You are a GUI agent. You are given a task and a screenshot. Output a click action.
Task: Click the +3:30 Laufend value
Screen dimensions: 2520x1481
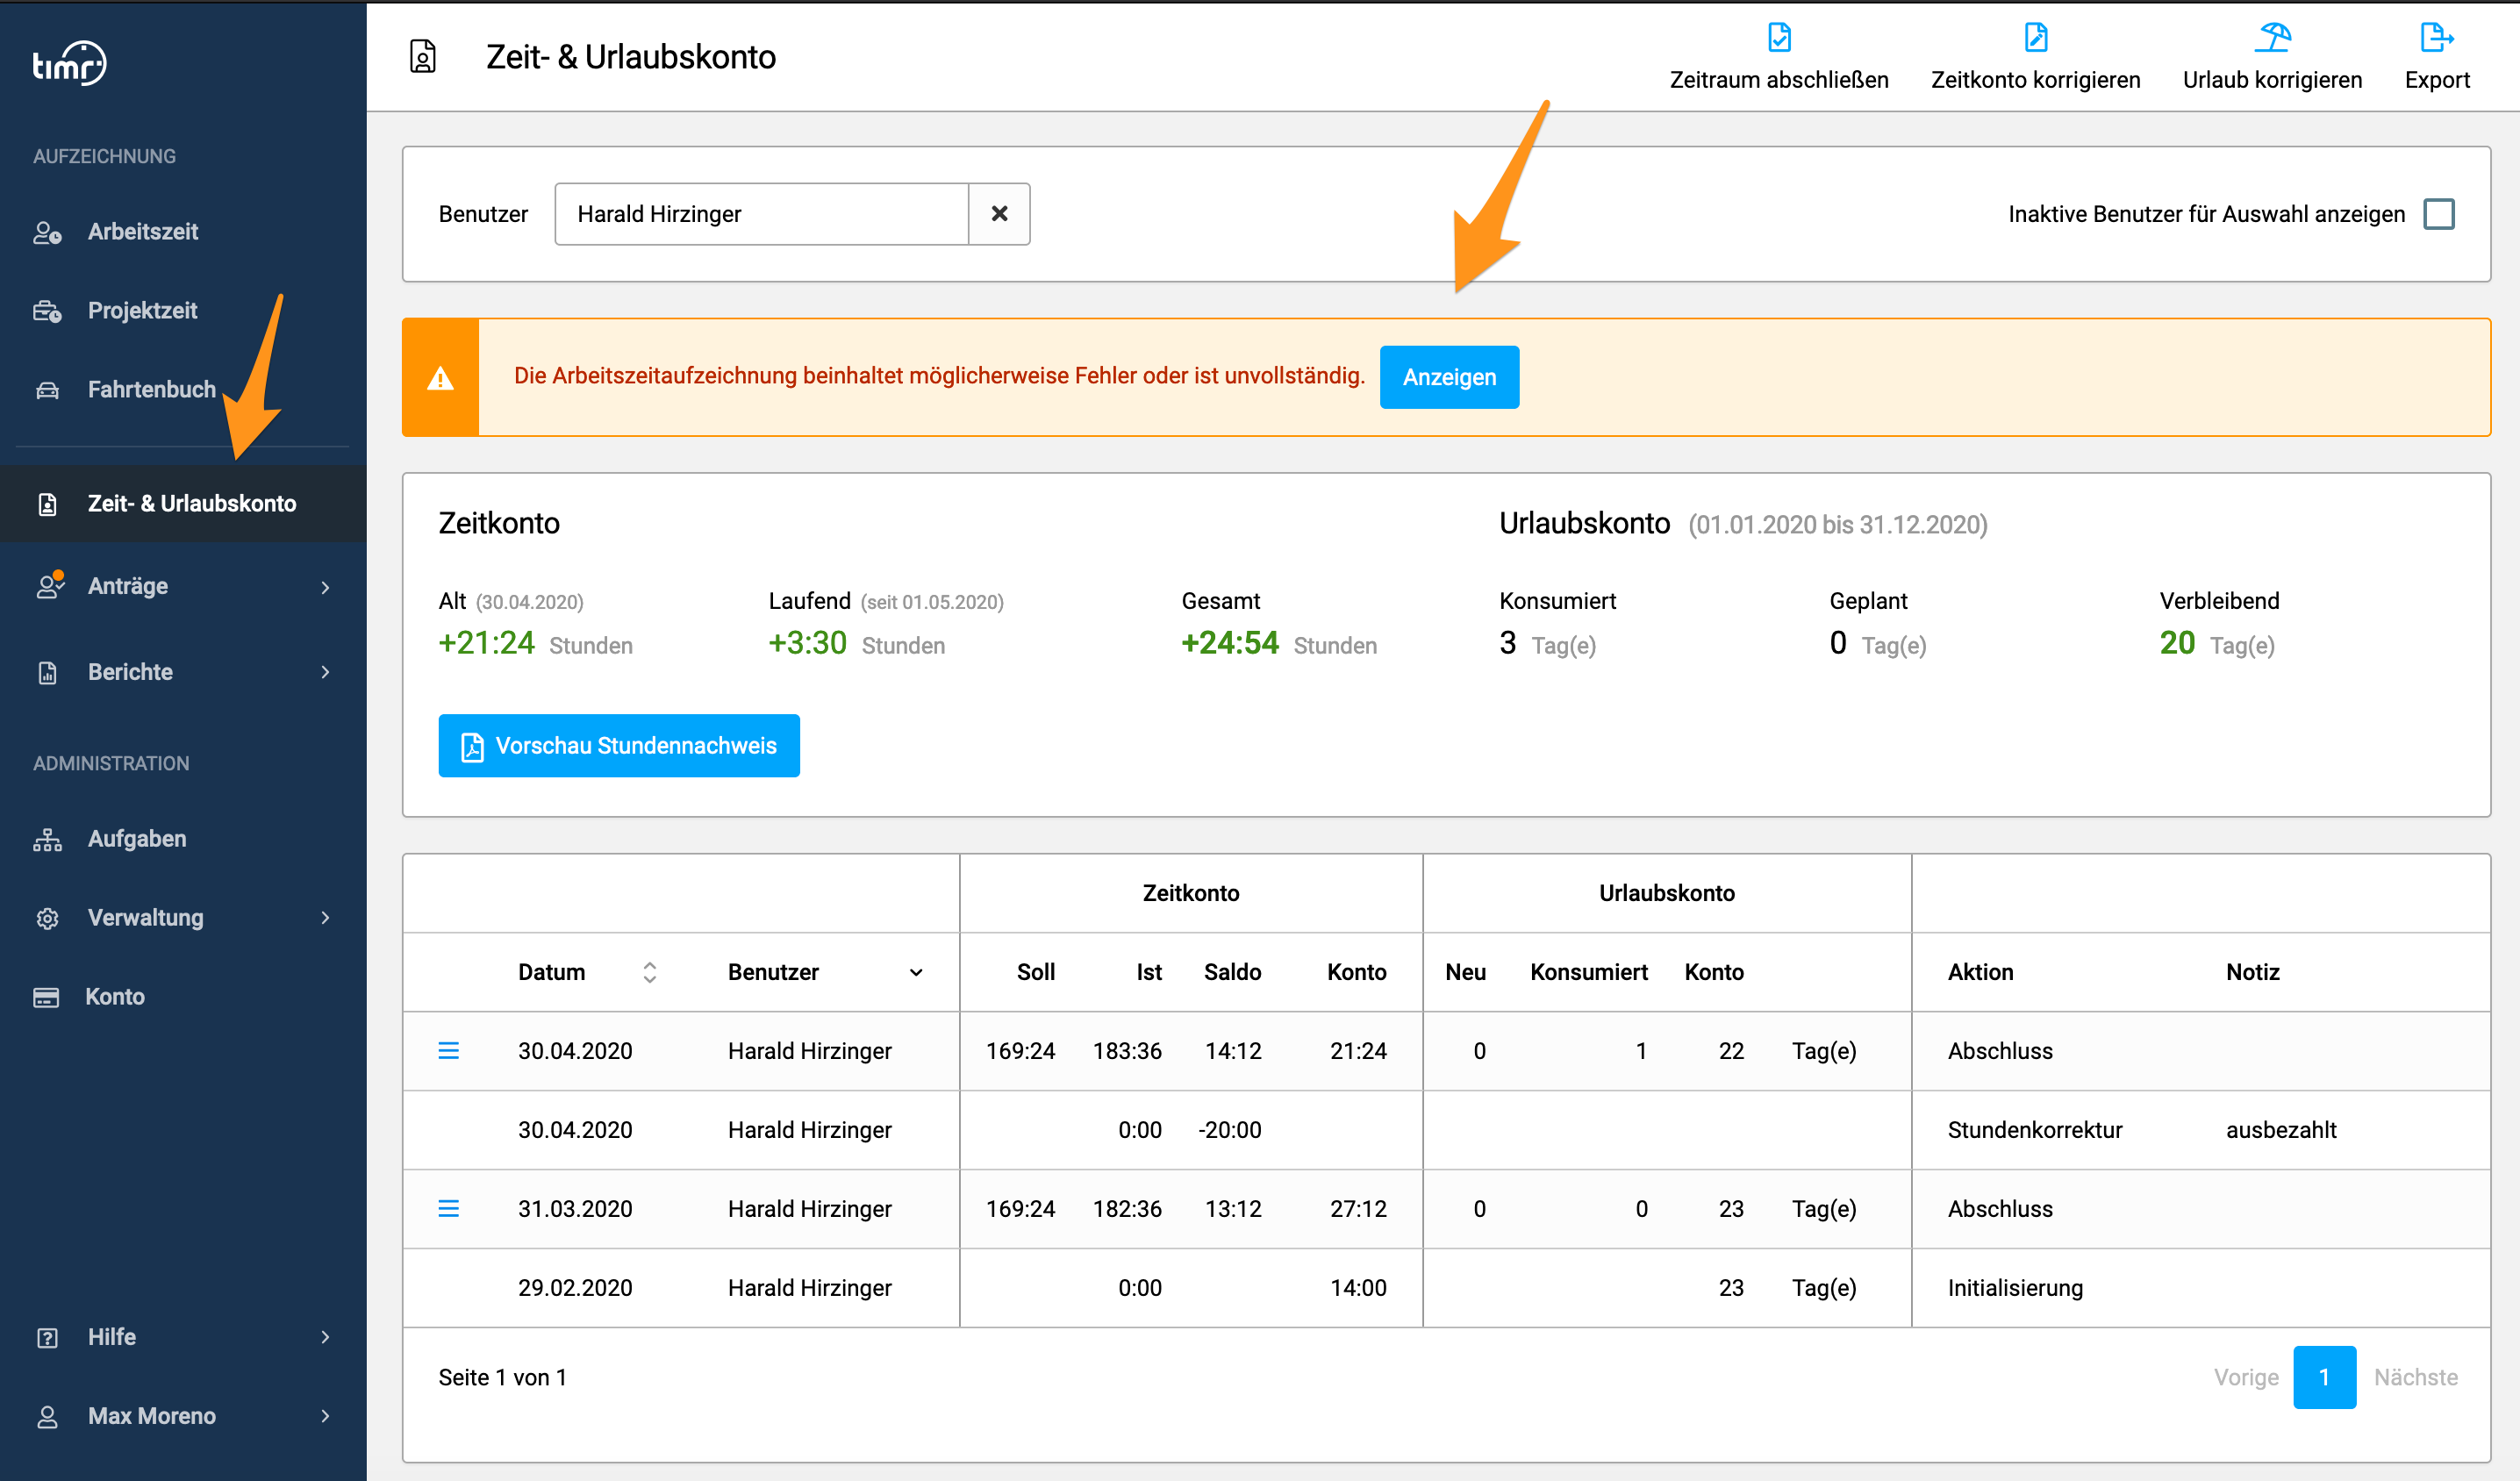coord(808,643)
